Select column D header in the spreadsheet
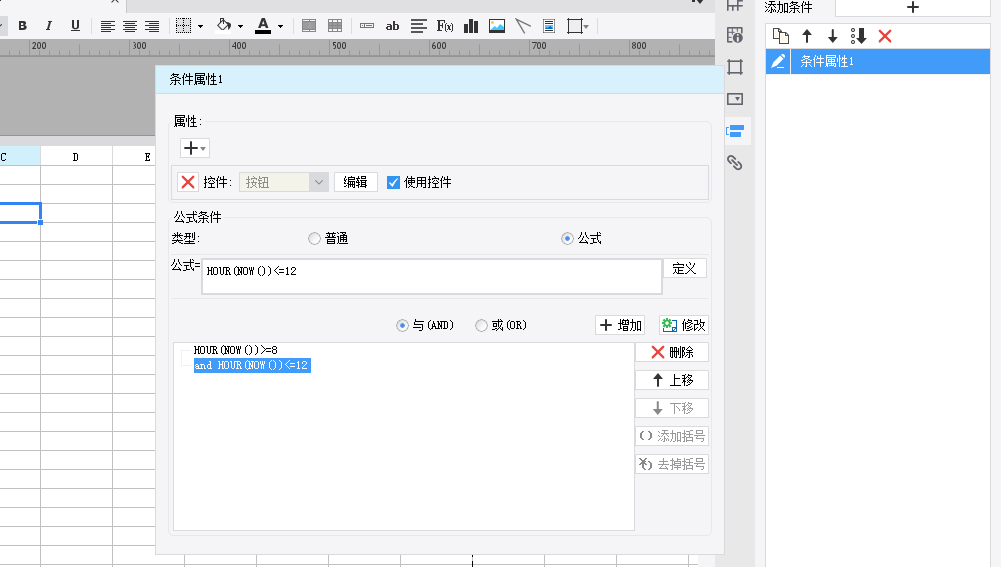Screen dimensions: 1001x567 (x=76, y=156)
